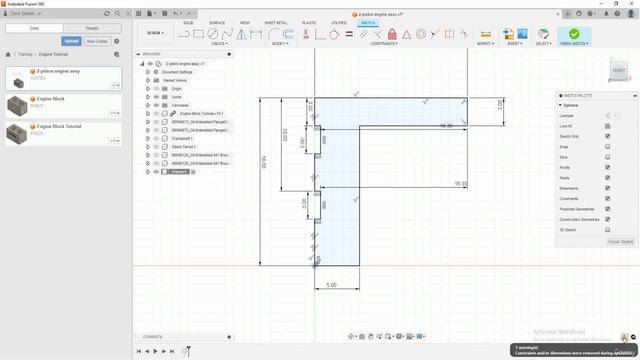Toggle the Snap checkbox

coord(607,147)
